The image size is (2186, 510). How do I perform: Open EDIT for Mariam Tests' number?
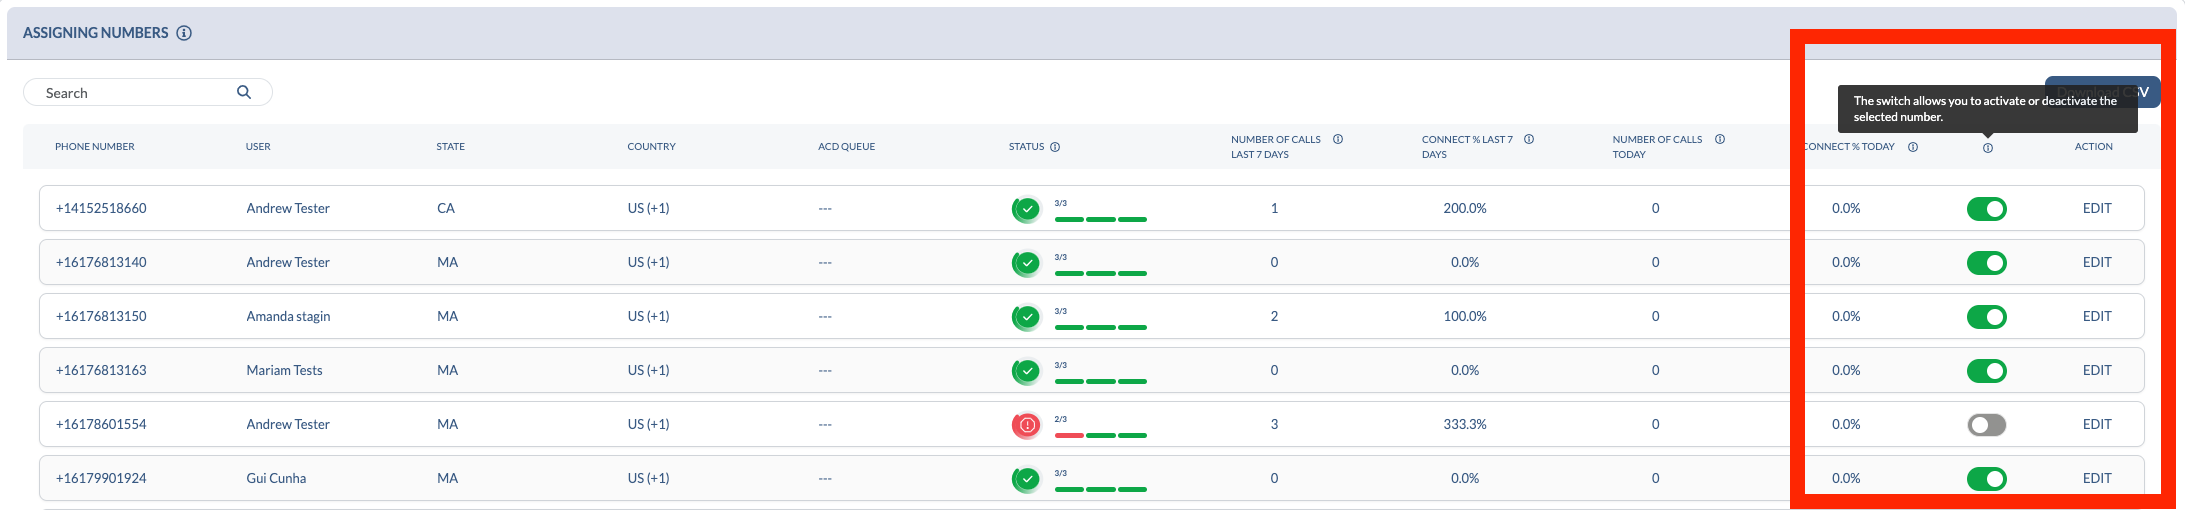click(x=2097, y=370)
